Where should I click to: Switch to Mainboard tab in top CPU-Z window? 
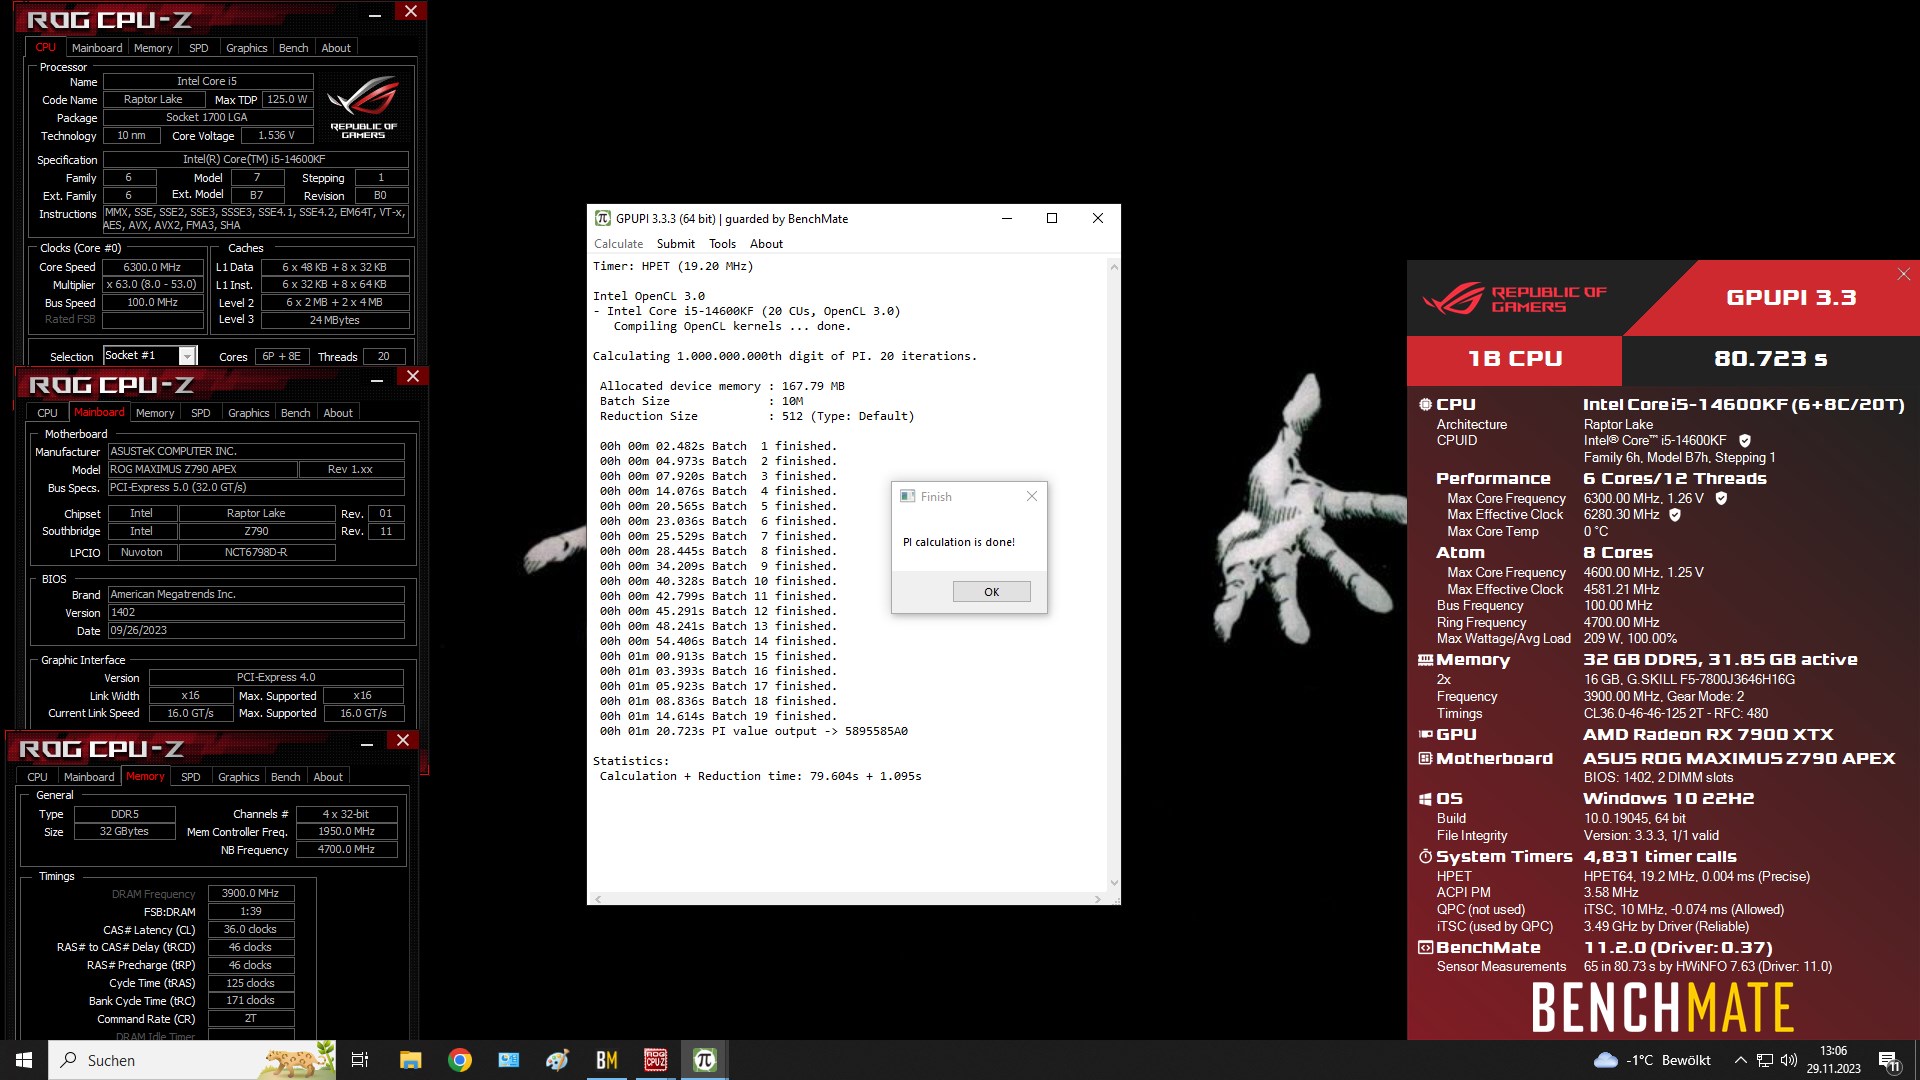pos(97,48)
